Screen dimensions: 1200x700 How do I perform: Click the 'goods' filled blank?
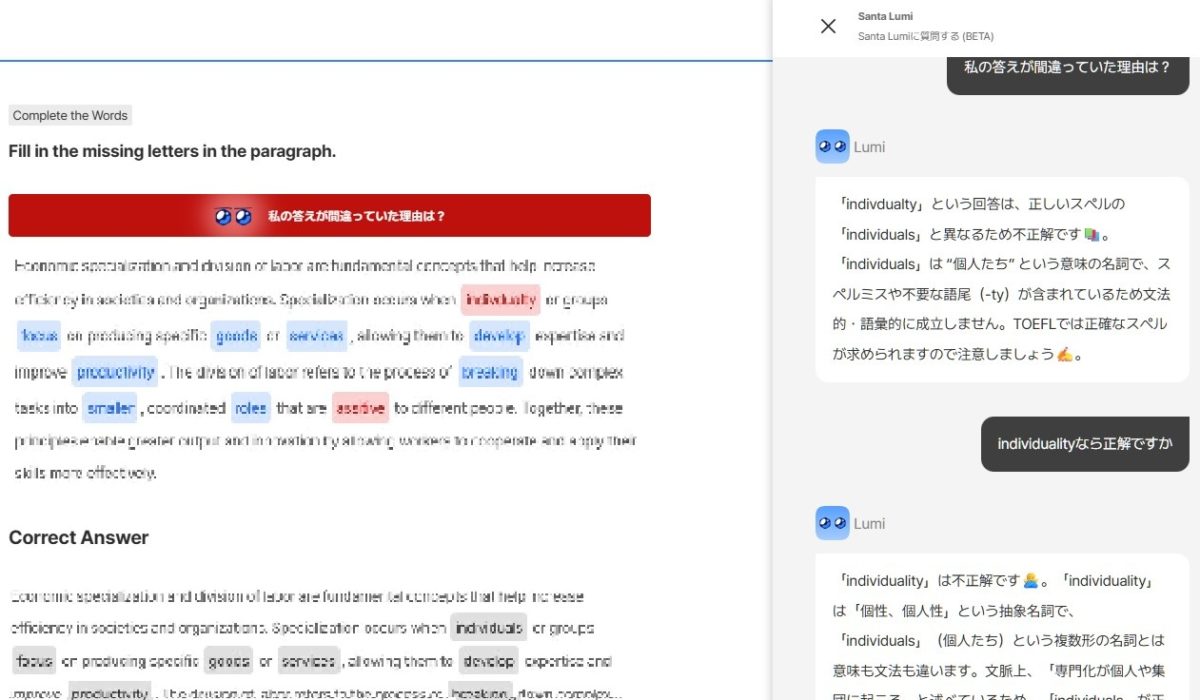pyautogui.click(x=236, y=335)
